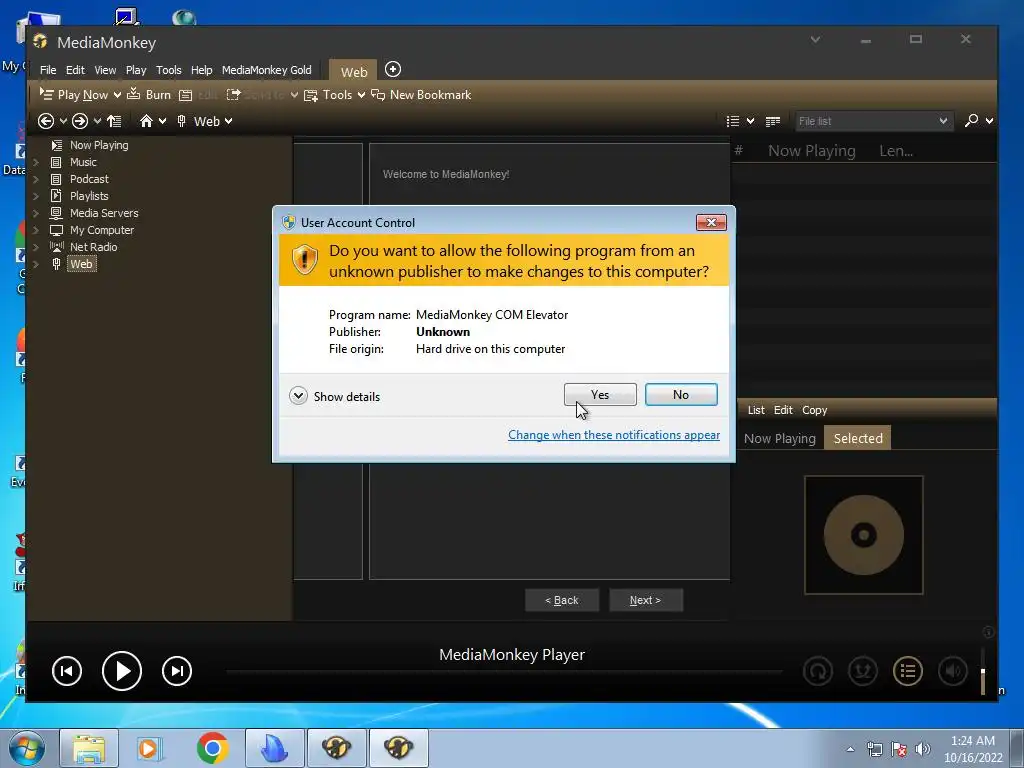
Task: Go forward with the right arrow icon
Action: pyautogui.click(x=80, y=121)
